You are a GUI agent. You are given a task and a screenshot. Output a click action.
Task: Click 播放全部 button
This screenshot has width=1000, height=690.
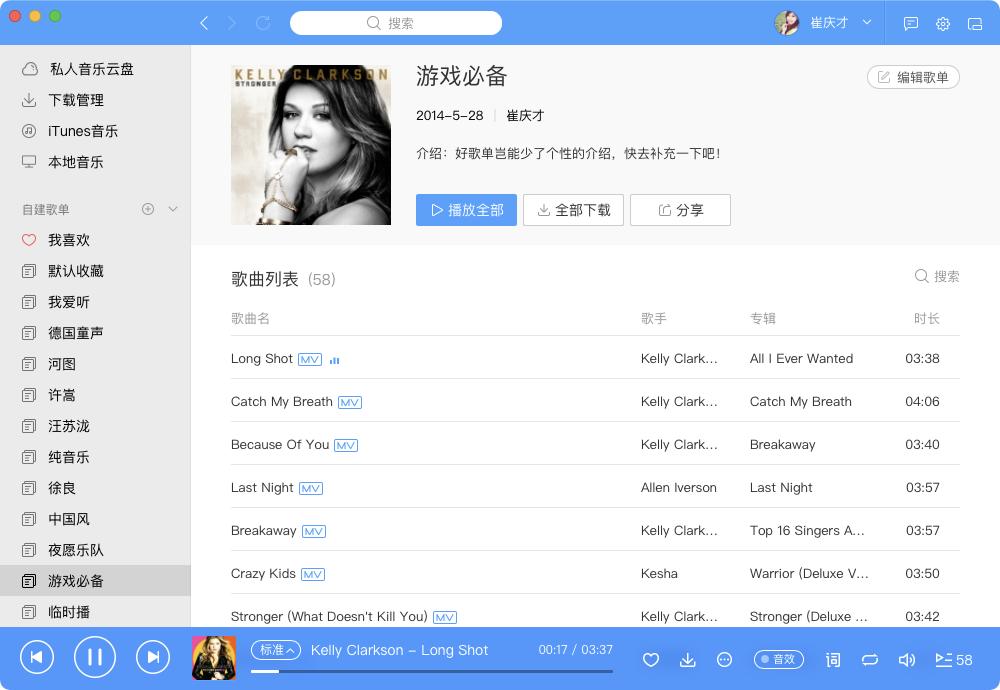click(x=466, y=210)
